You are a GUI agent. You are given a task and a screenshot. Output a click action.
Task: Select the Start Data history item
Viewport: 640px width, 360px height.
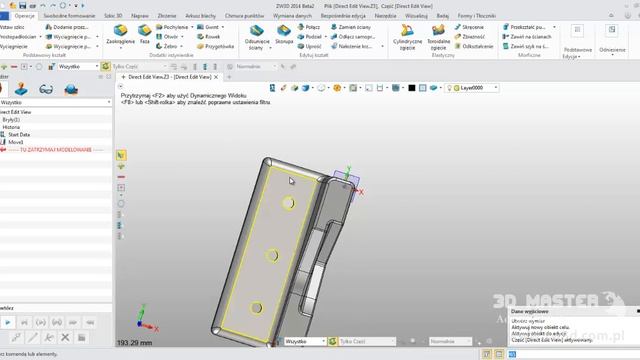click(x=19, y=134)
